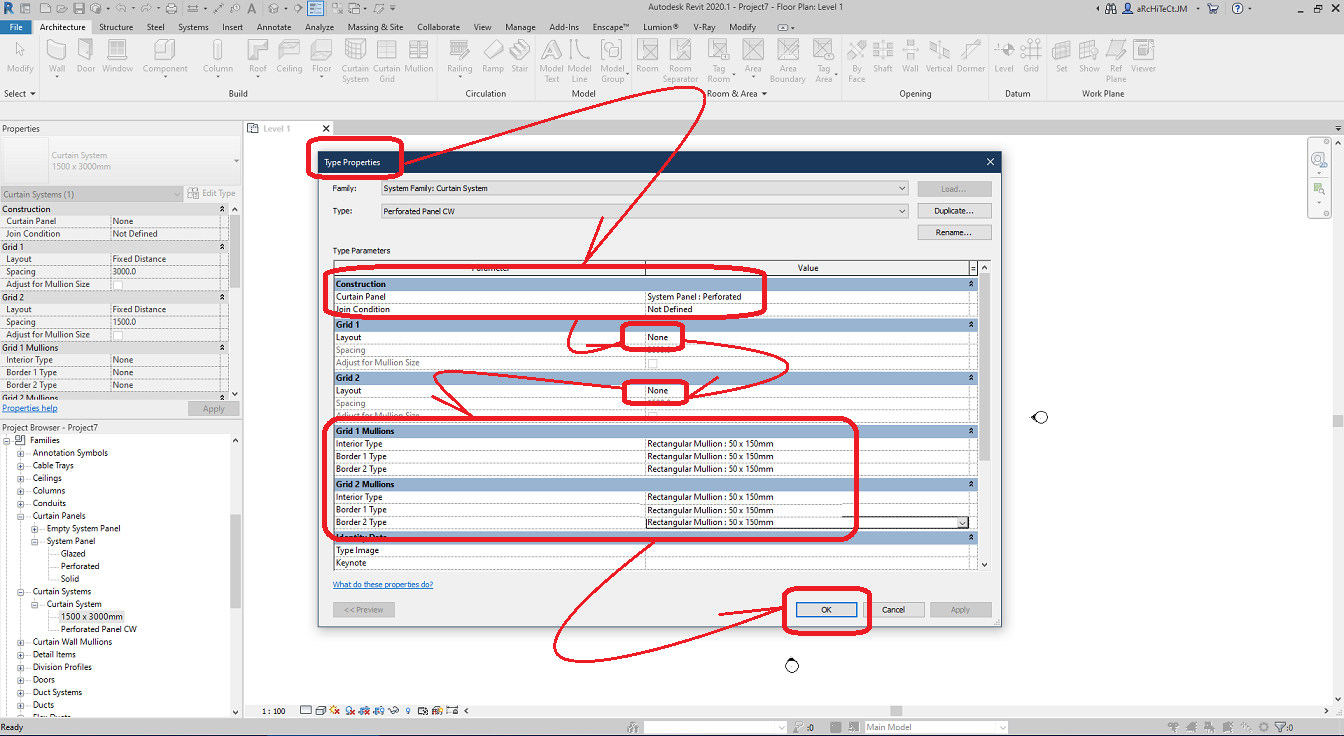Click the Duplicate button
The image size is (1344, 736).
[954, 210]
